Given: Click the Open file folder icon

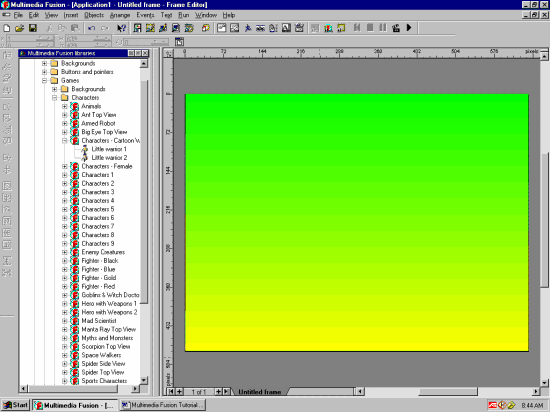Looking at the screenshot, I should click(20, 28).
